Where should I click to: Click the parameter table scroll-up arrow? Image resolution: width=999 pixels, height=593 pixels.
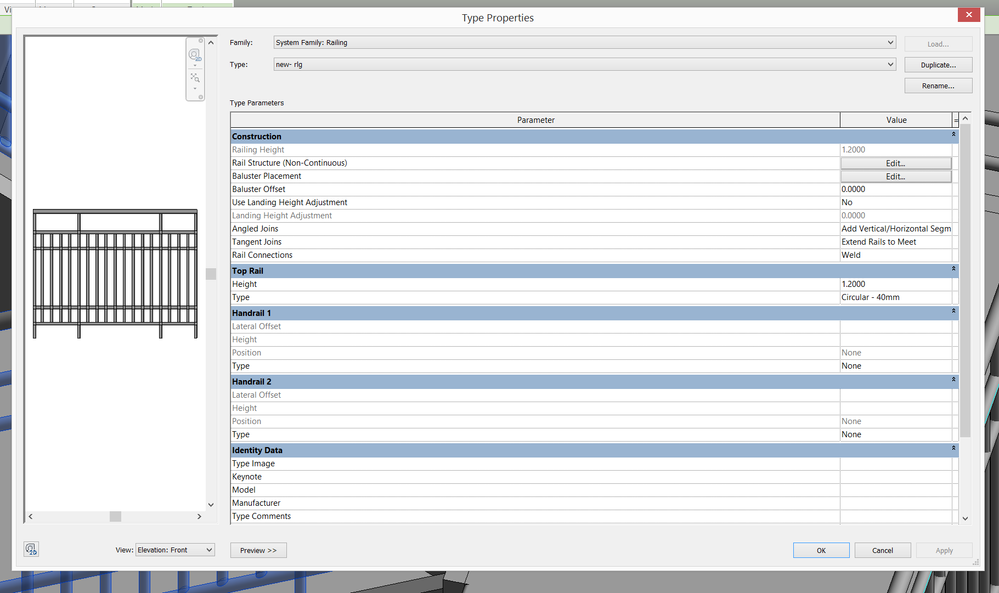965,118
